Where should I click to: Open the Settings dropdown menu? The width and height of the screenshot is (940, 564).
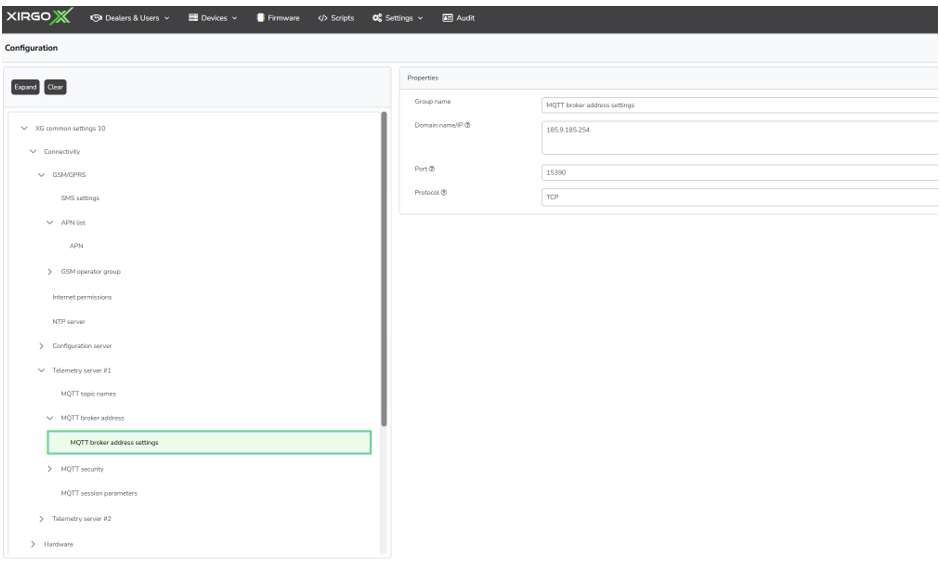(x=398, y=17)
